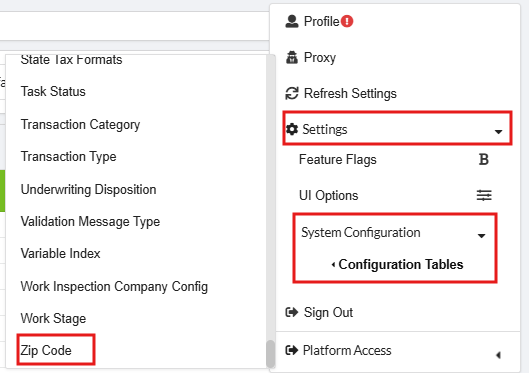This screenshot has height=373, width=529.
Task: Click the UI Options sliders icon
Action: pyautogui.click(x=484, y=195)
